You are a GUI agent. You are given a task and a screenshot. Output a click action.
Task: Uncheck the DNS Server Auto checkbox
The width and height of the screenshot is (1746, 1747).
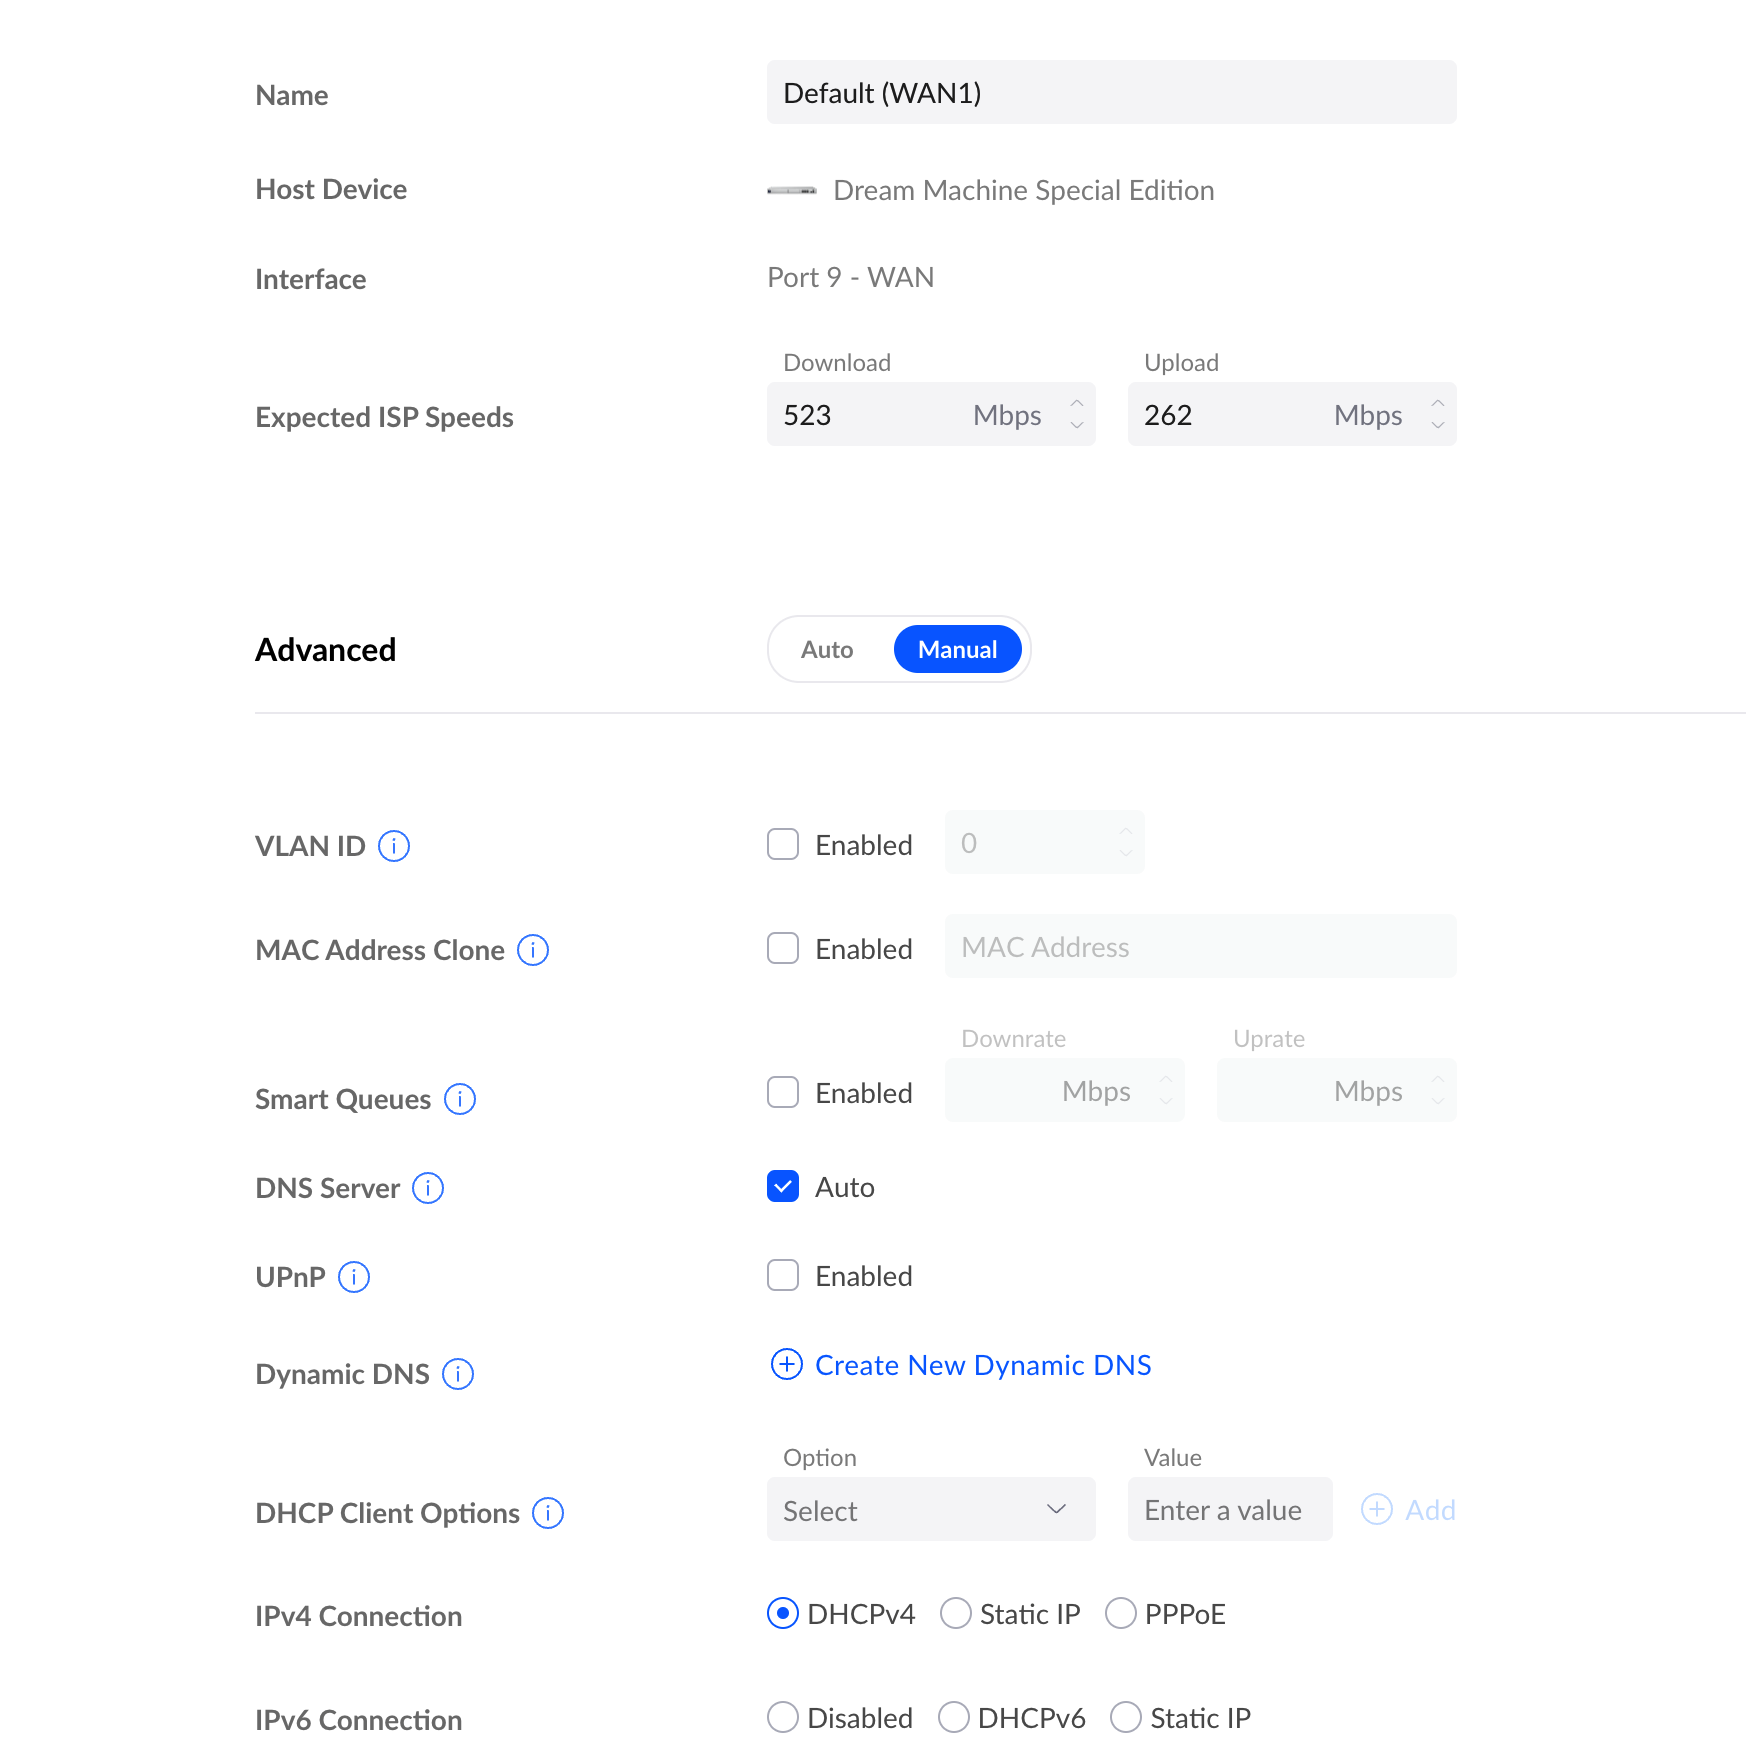783,1186
